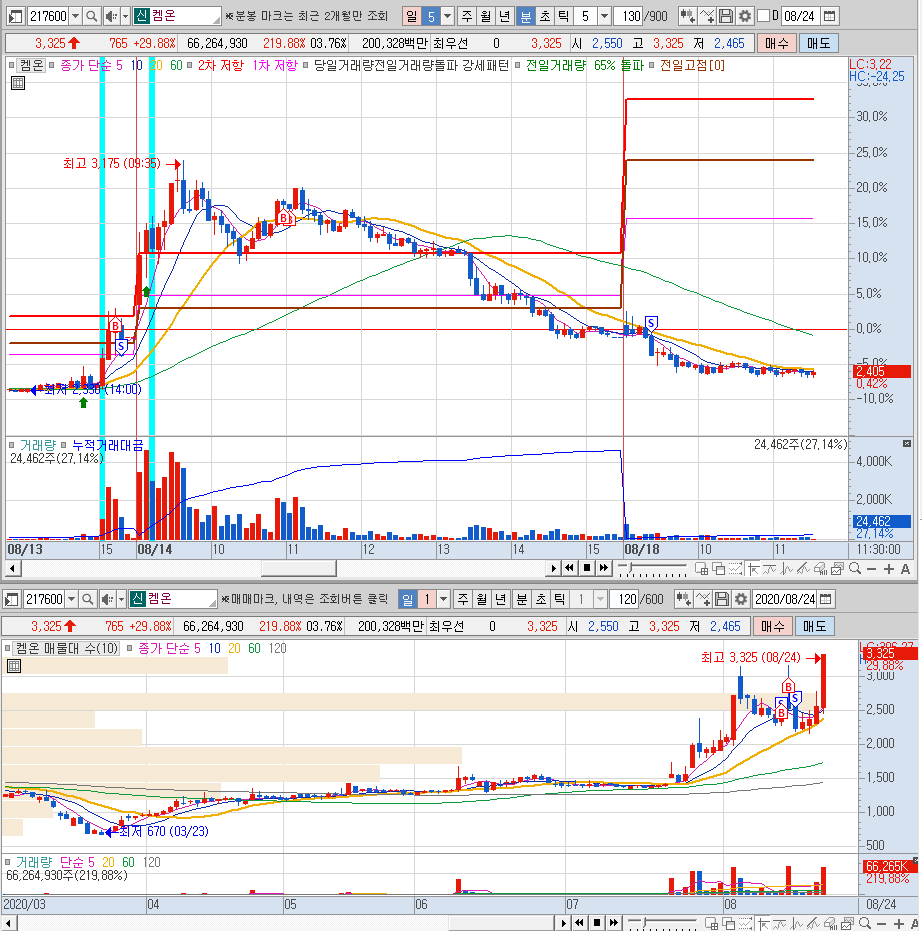Click the search magnifier in bottom chart toolbar
Screen dimensions: 922x931
(x=87, y=599)
